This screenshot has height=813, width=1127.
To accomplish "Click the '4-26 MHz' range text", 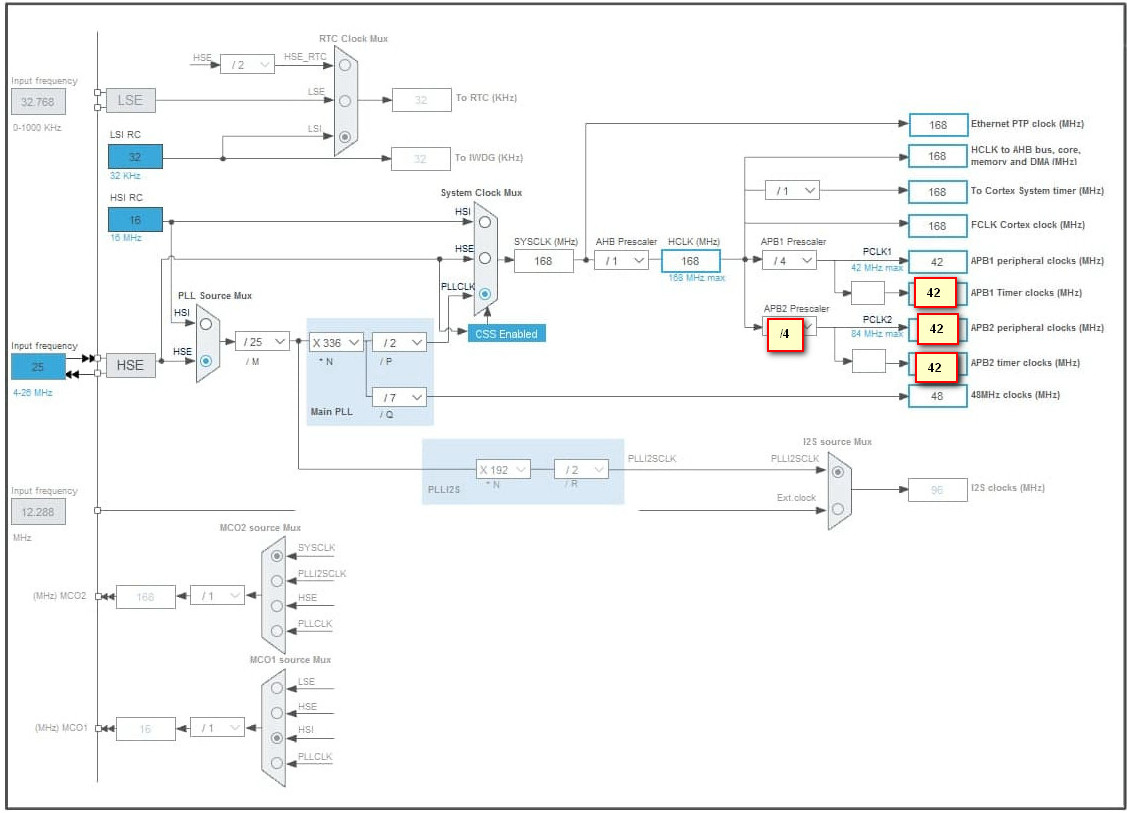I will (x=33, y=392).
